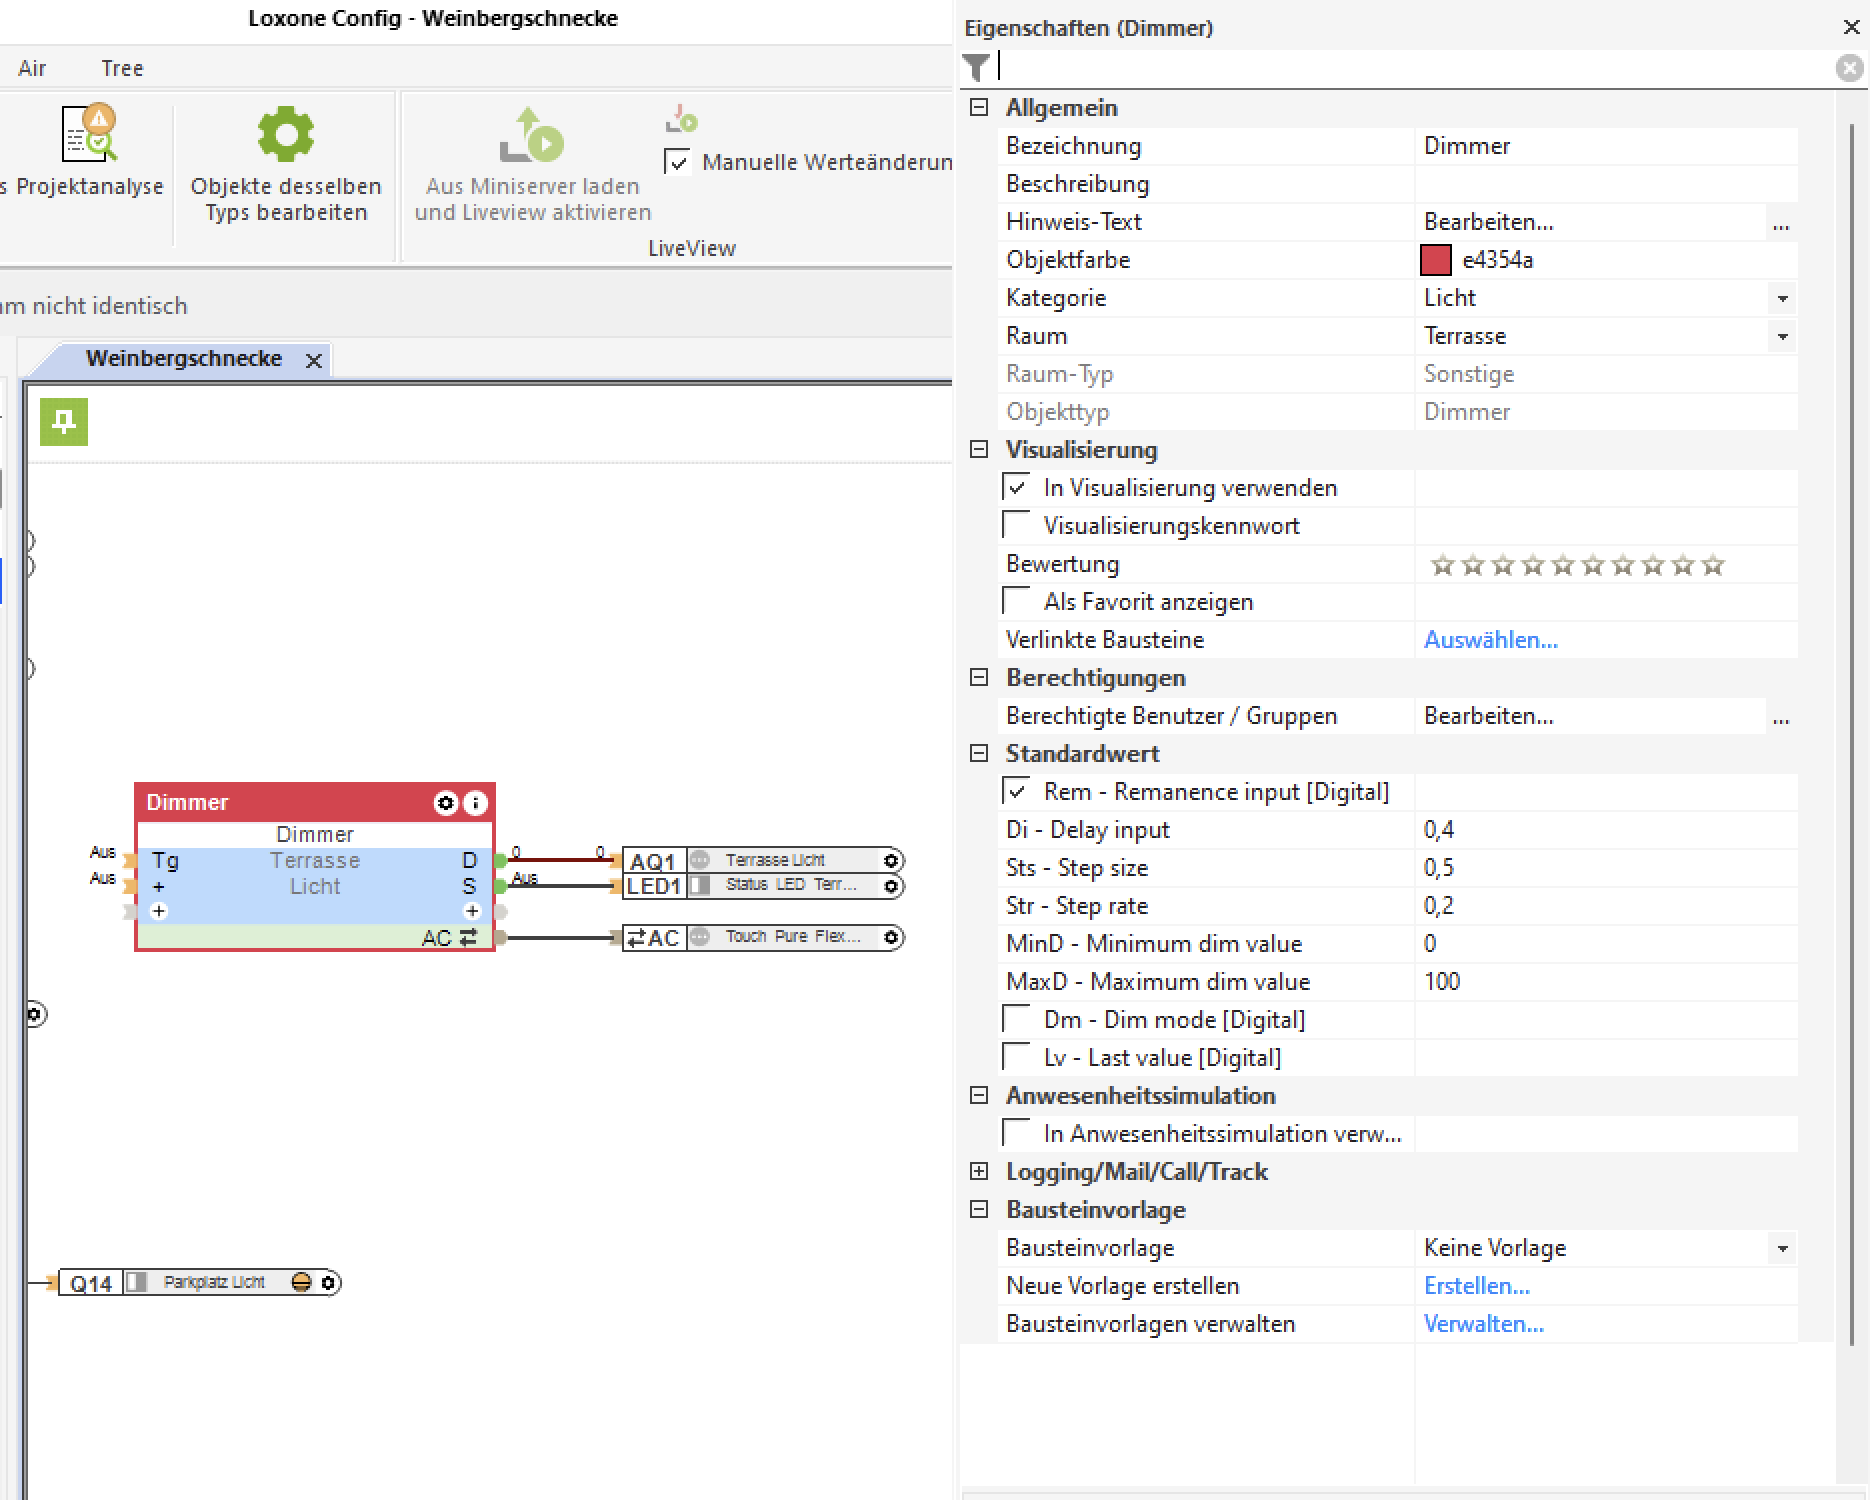The height and width of the screenshot is (1500, 1870).
Task: Enable Lv - Last value checkbox
Action: [x=1016, y=1057]
